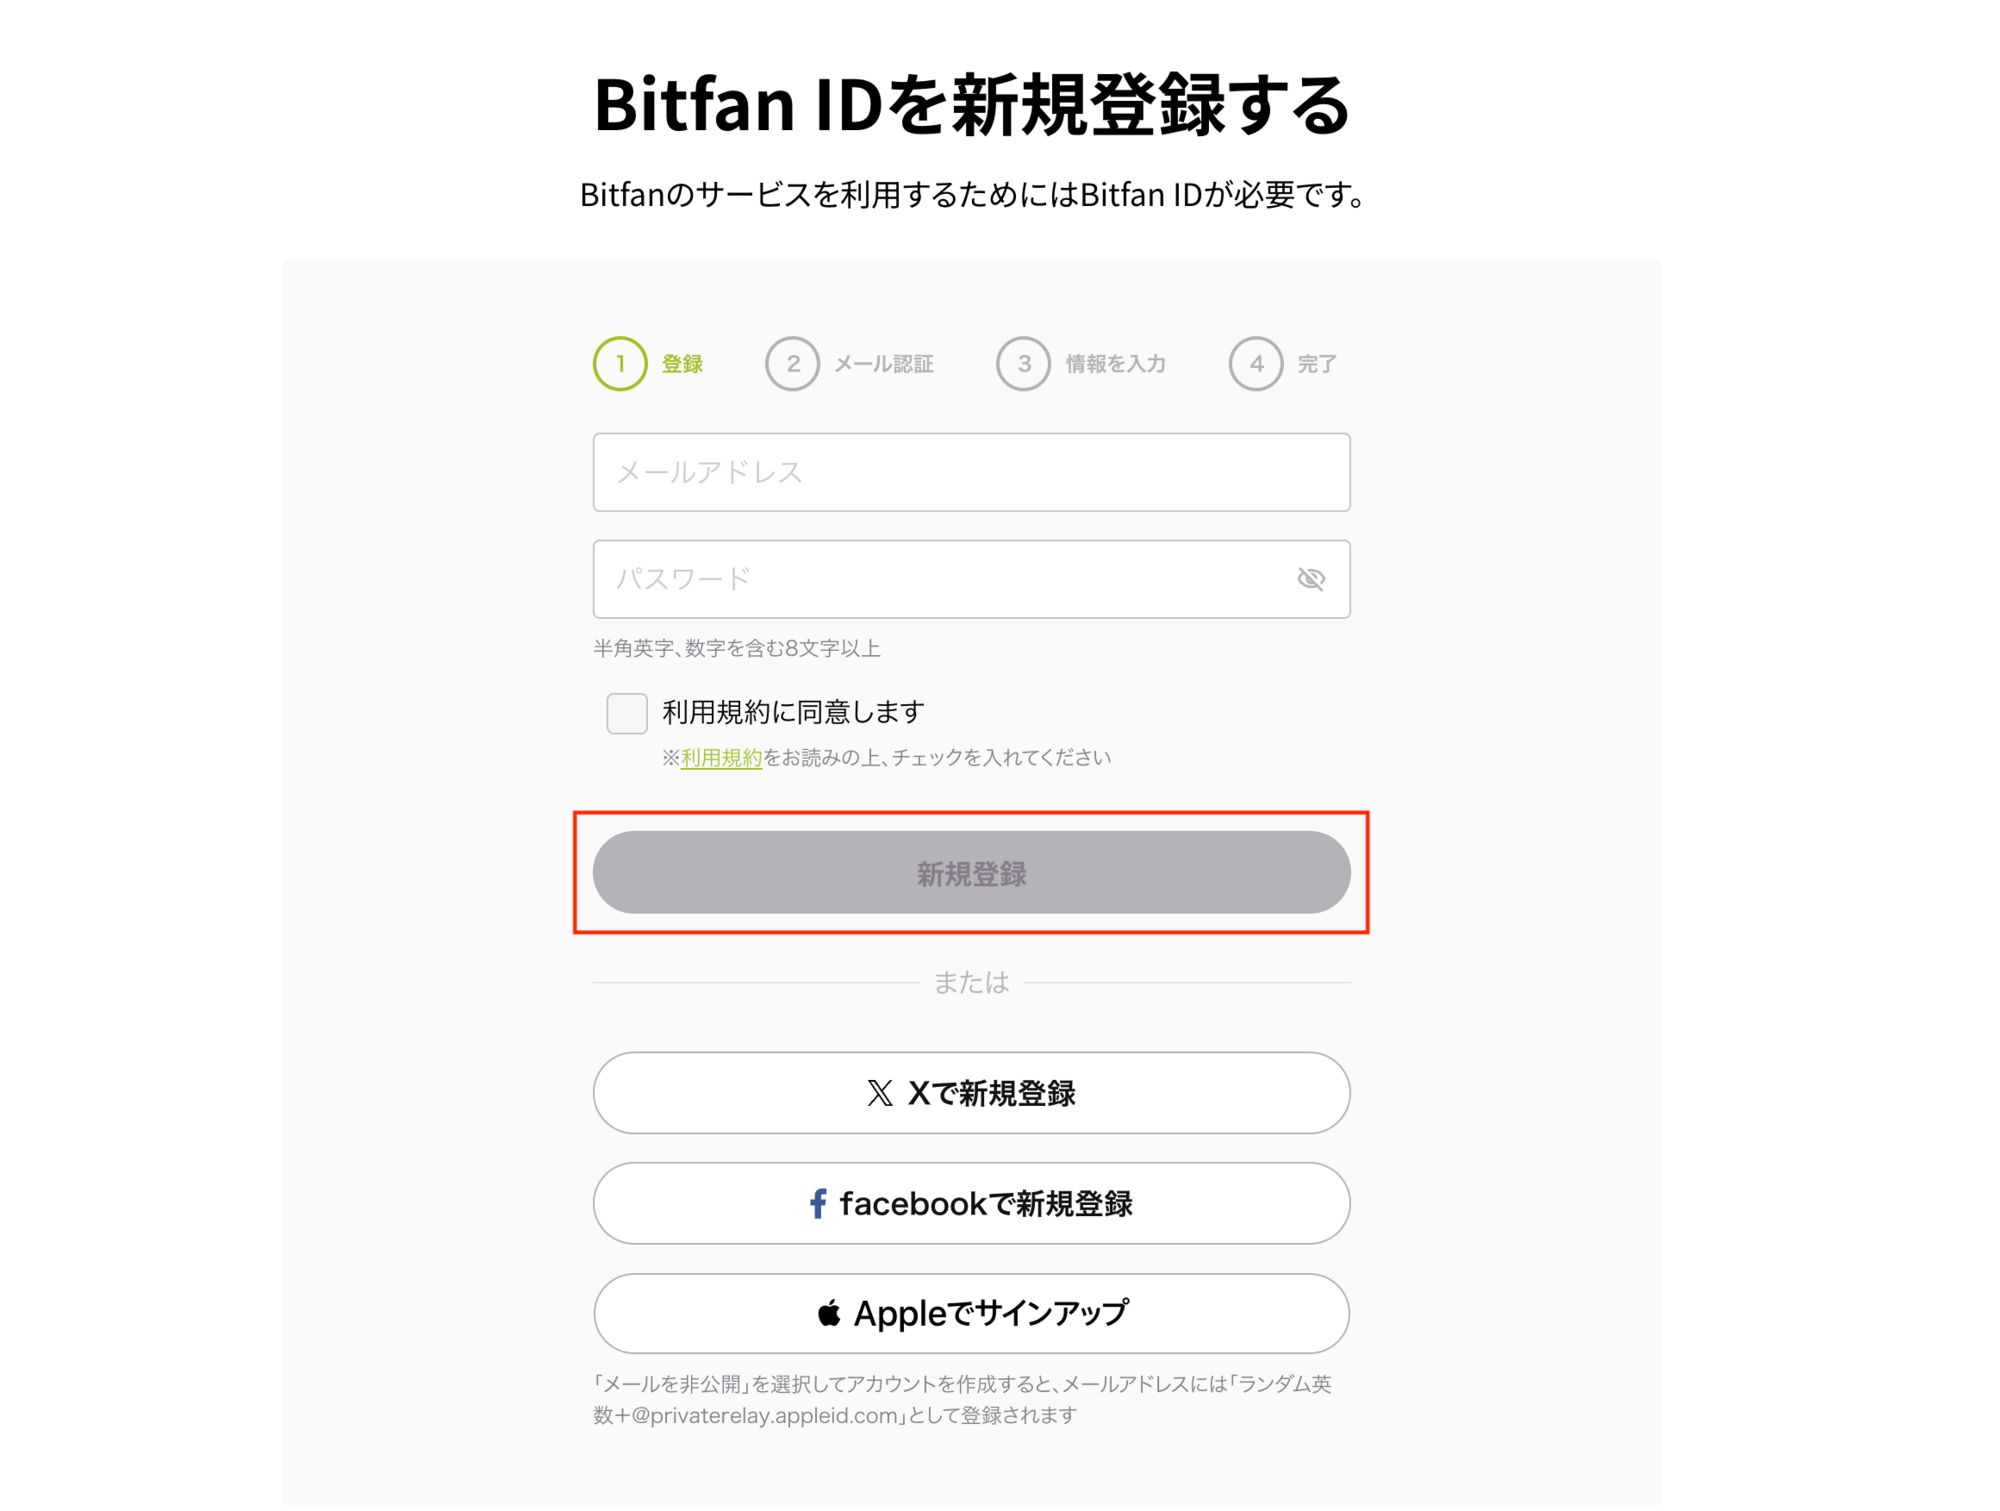Check the 利用規約に同意します checkbox

click(627, 713)
